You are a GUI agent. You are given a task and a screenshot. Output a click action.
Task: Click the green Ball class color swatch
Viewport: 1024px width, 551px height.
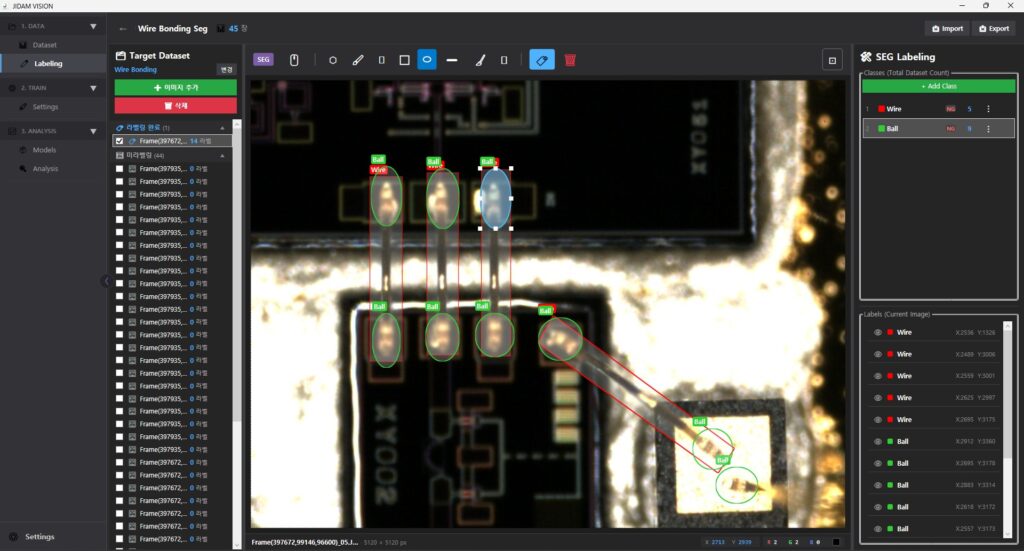[881, 129]
